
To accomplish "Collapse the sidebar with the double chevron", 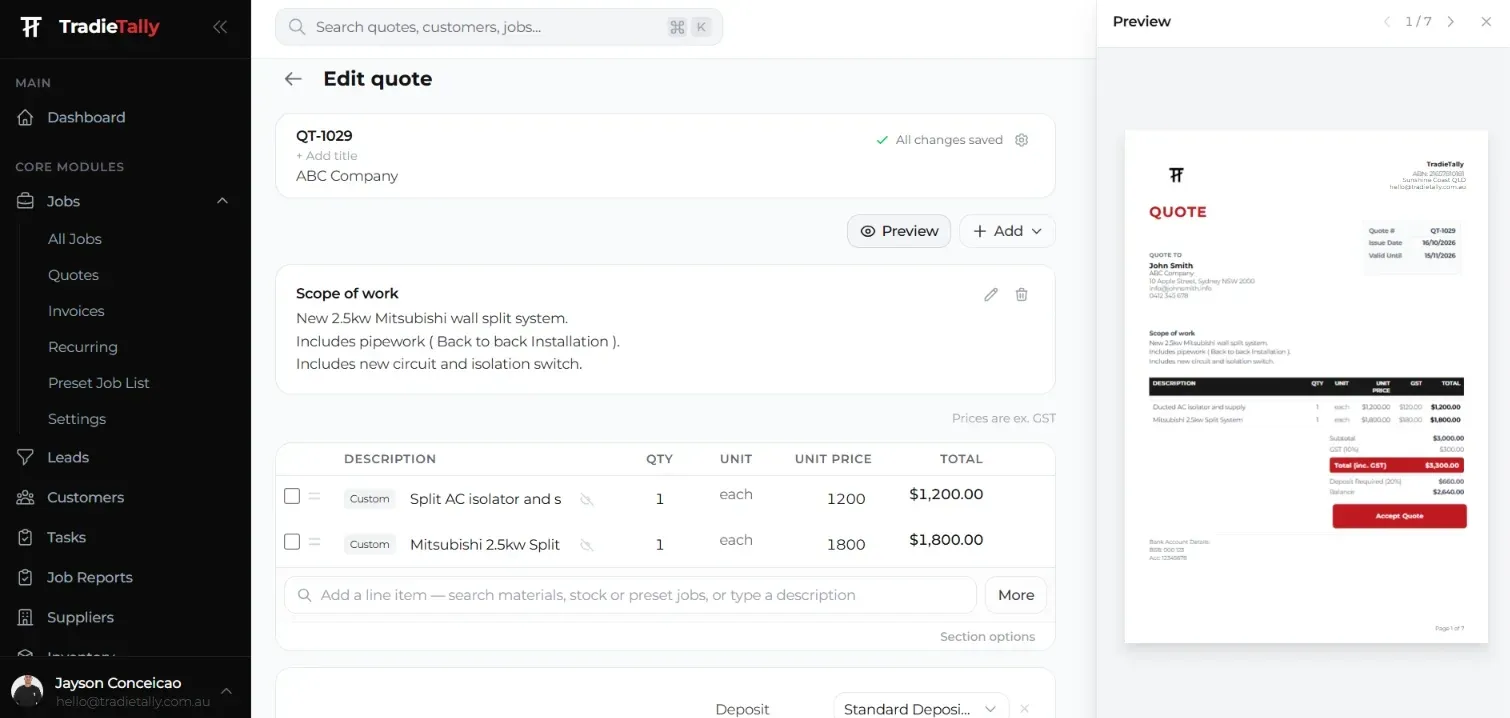I will [220, 27].
